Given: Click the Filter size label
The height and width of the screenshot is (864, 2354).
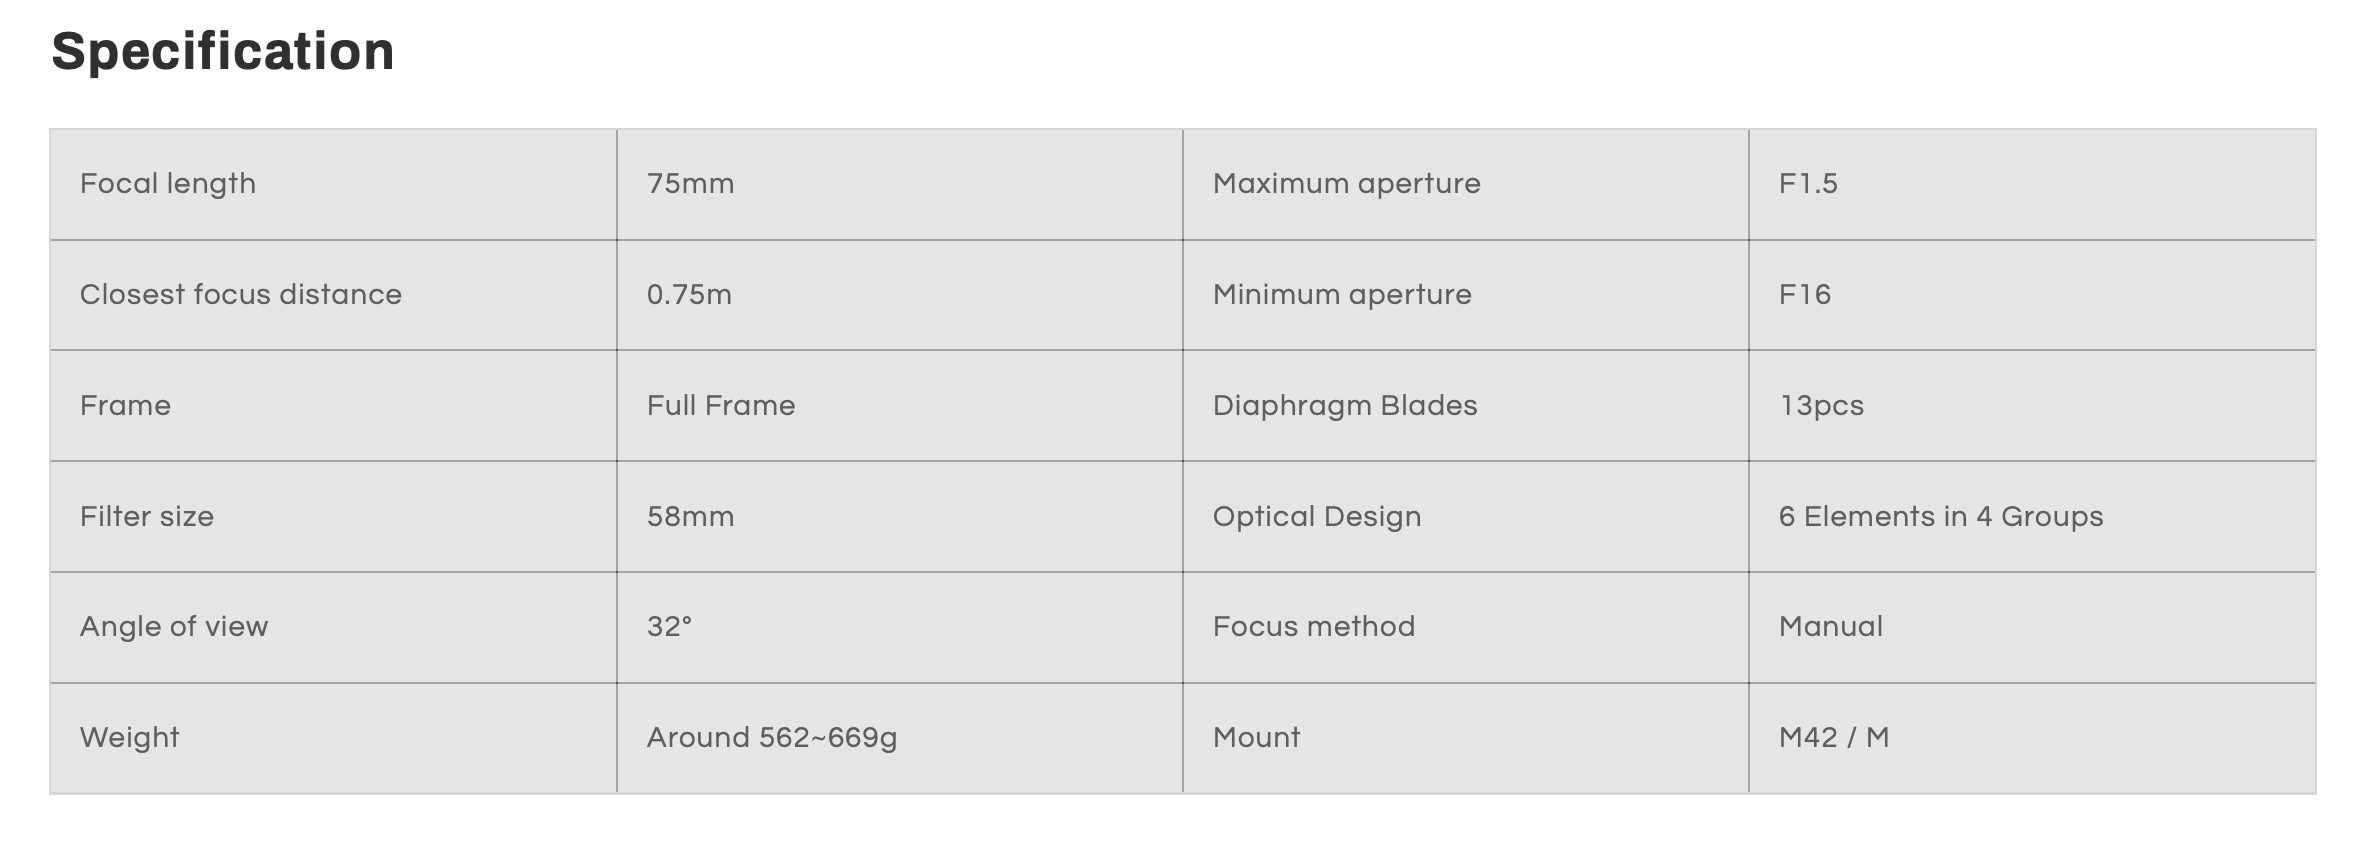Looking at the screenshot, I should (147, 517).
